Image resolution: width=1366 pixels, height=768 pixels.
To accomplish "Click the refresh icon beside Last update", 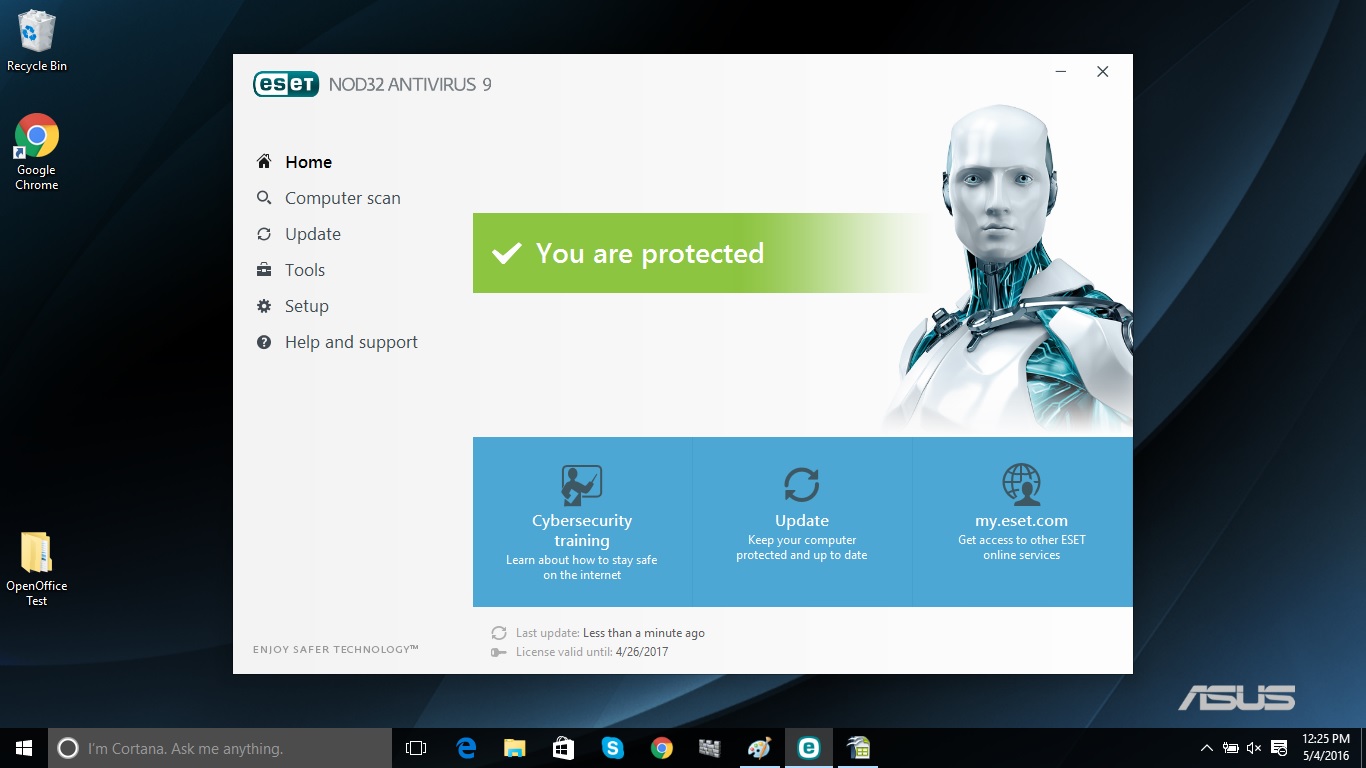I will (499, 633).
